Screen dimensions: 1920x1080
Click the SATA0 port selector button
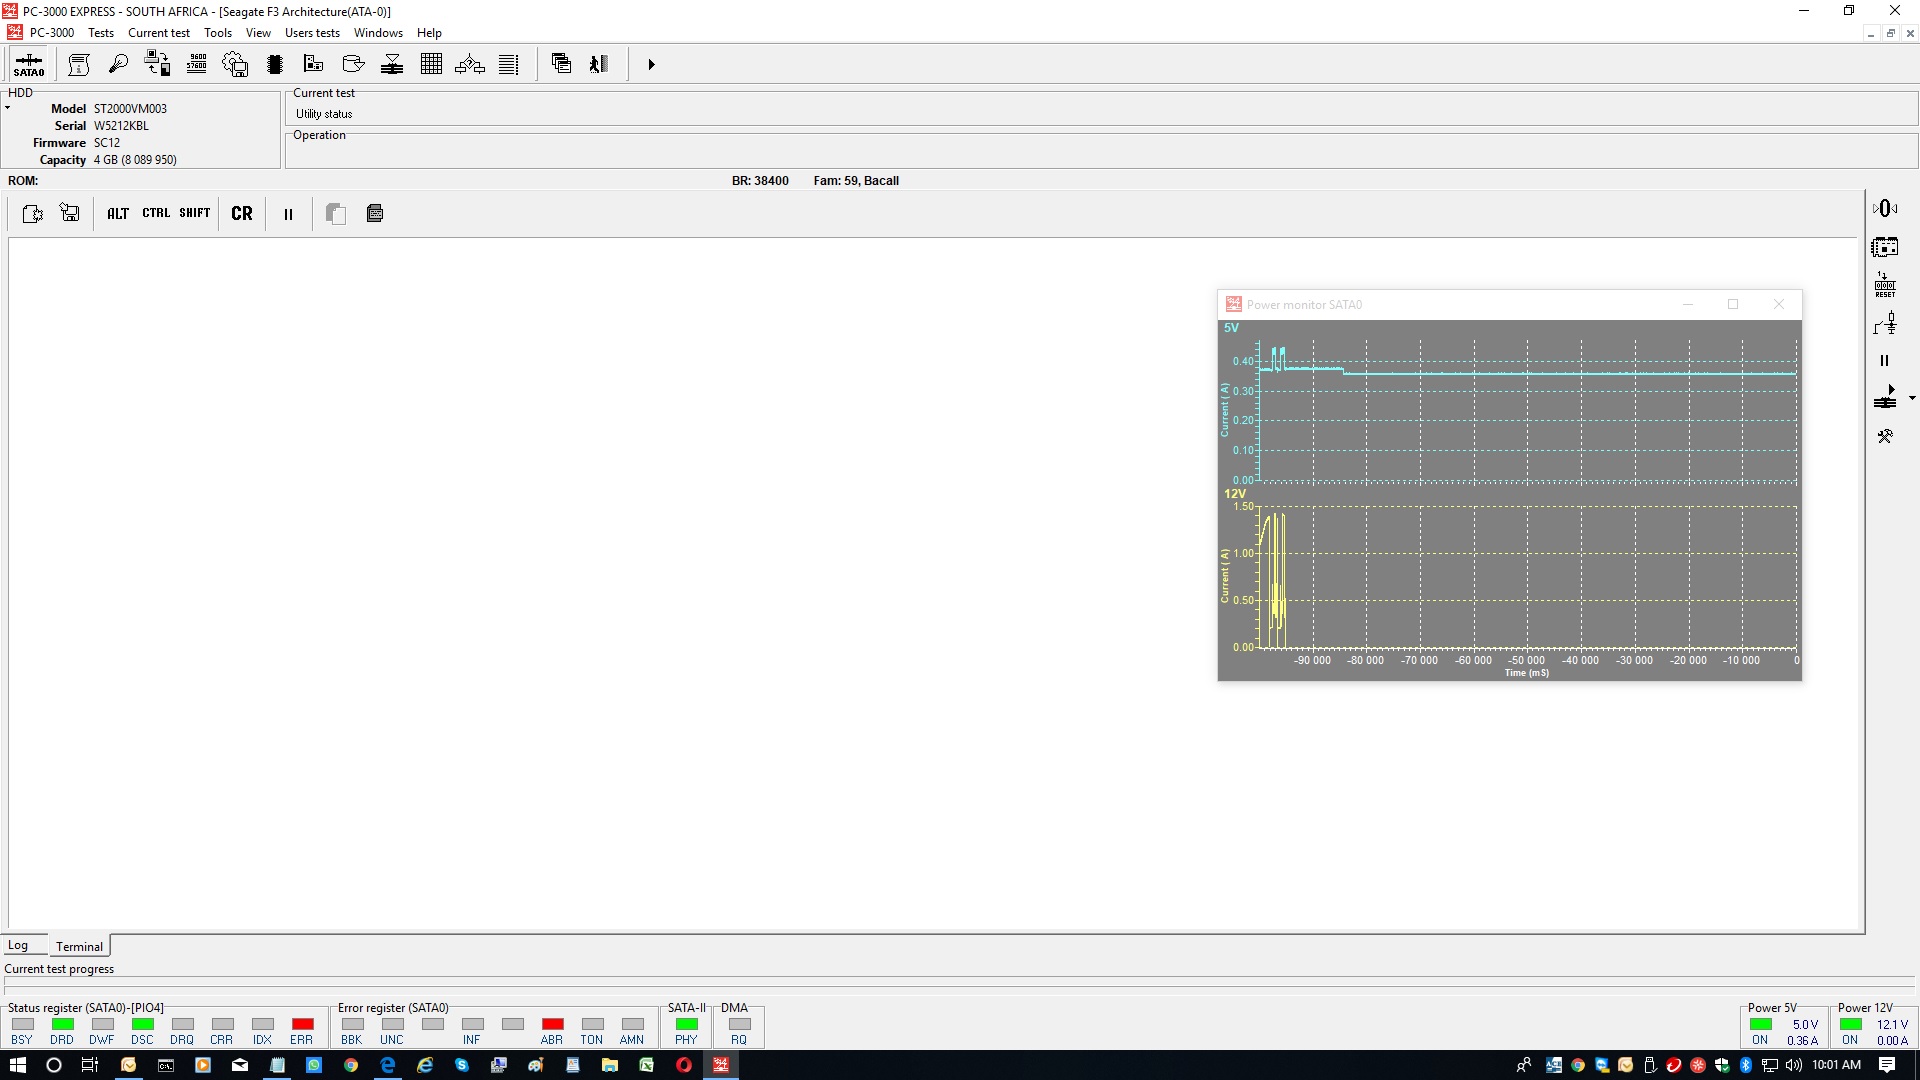pyautogui.click(x=29, y=64)
